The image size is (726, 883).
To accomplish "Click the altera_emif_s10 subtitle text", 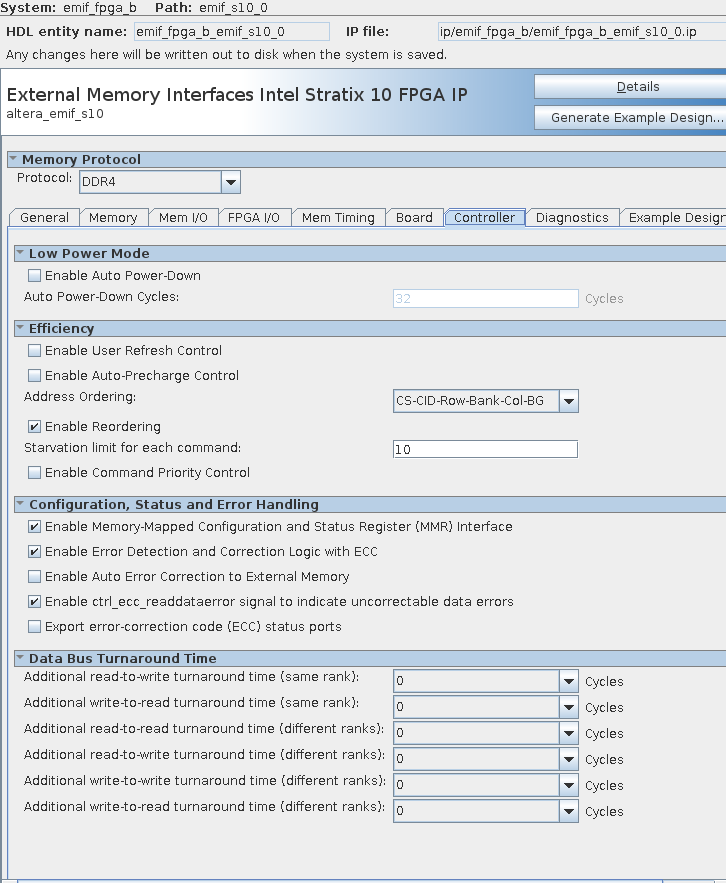I will [x=55, y=114].
